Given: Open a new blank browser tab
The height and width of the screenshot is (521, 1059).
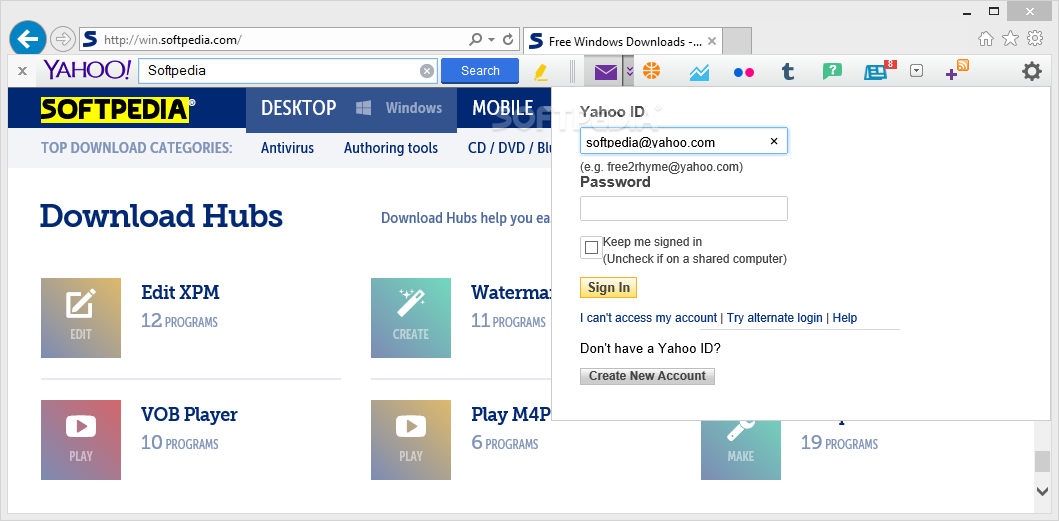Looking at the screenshot, I should click(x=737, y=41).
